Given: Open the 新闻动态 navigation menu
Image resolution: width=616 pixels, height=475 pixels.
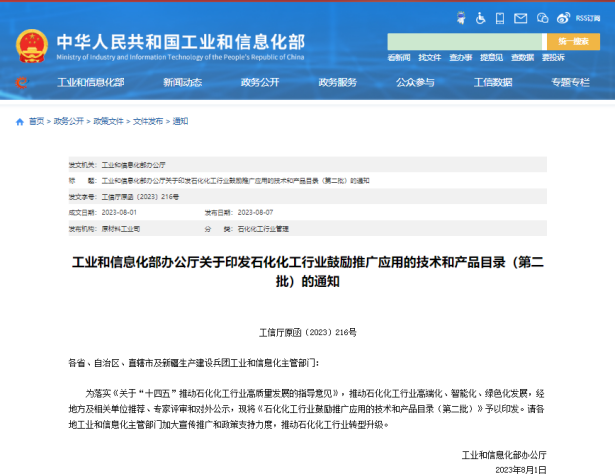Looking at the screenshot, I should point(183,83).
